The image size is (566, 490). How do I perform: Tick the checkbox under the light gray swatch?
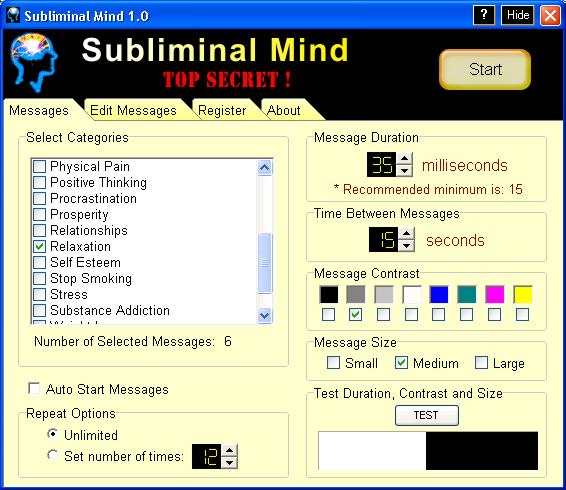[x=383, y=315]
